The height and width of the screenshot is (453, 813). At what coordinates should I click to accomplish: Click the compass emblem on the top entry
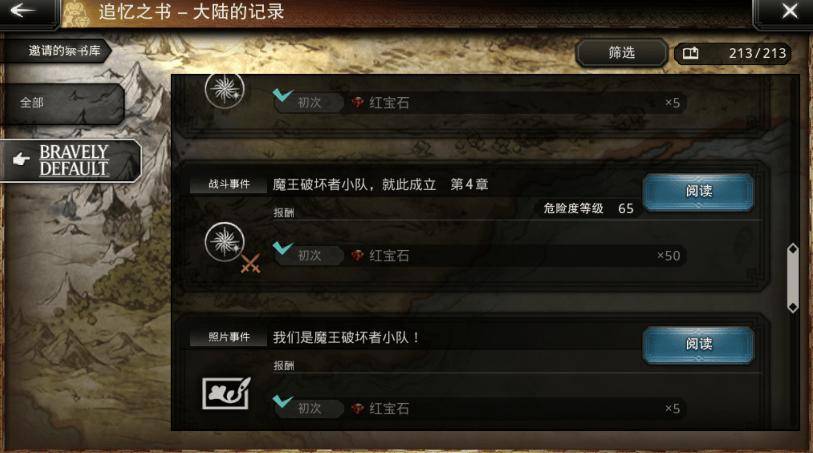(x=225, y=91)
